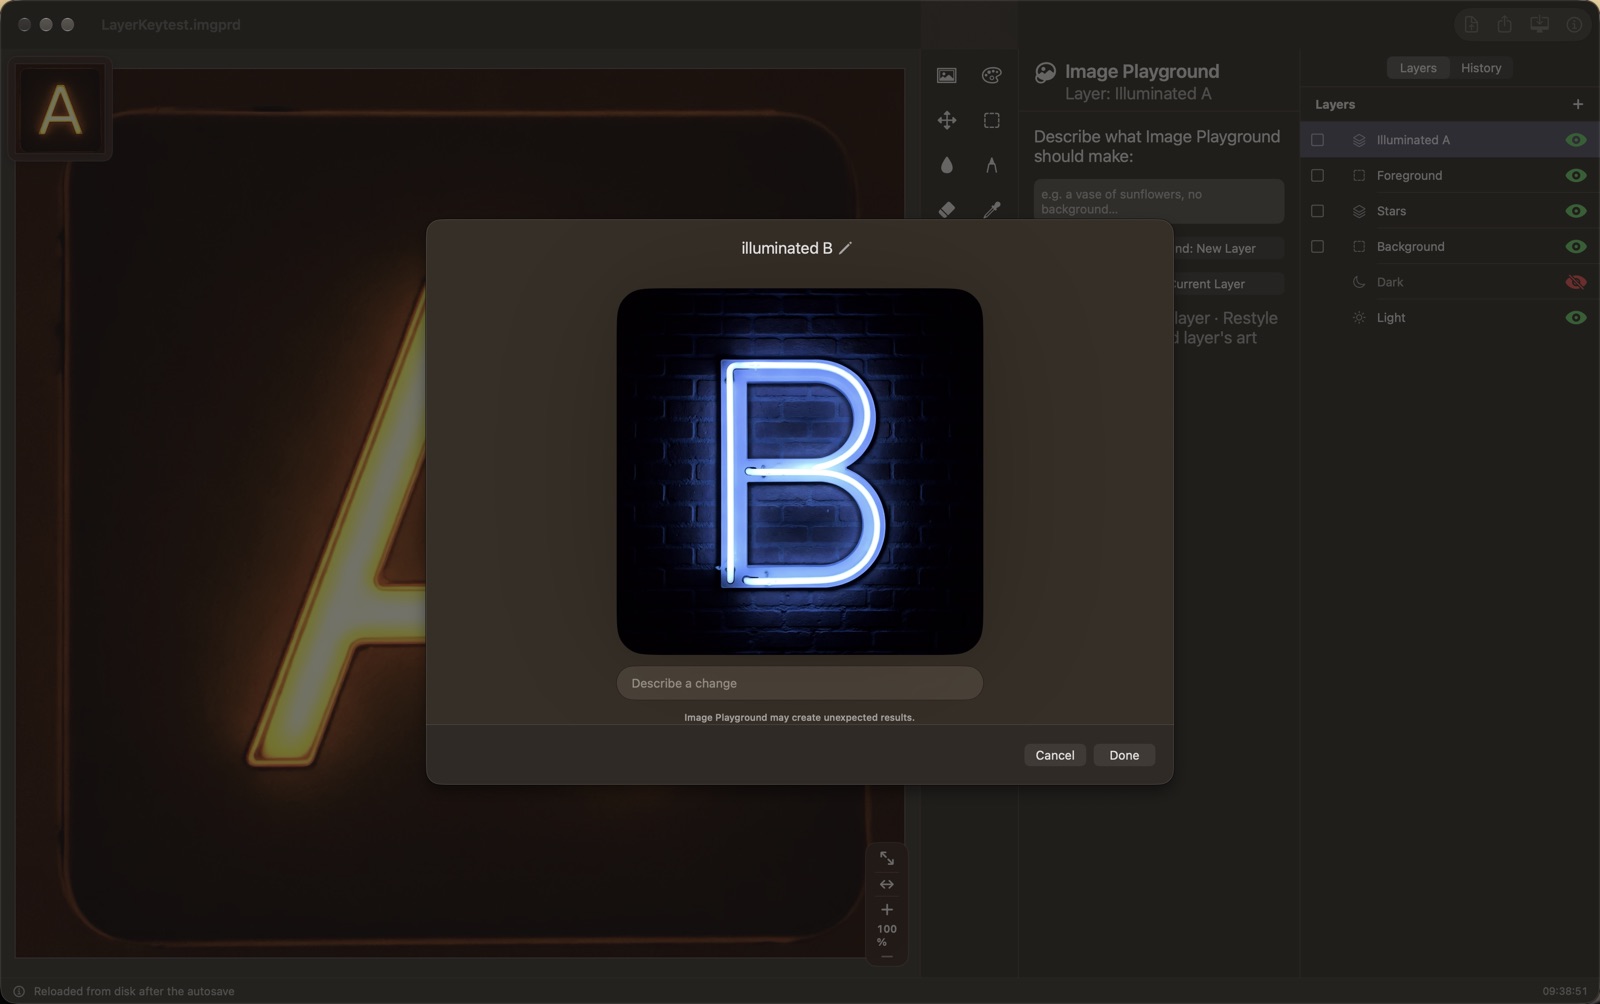Open the color palette tool
Viewport: 1600px width, 1004px height.
tap(991, 75)
